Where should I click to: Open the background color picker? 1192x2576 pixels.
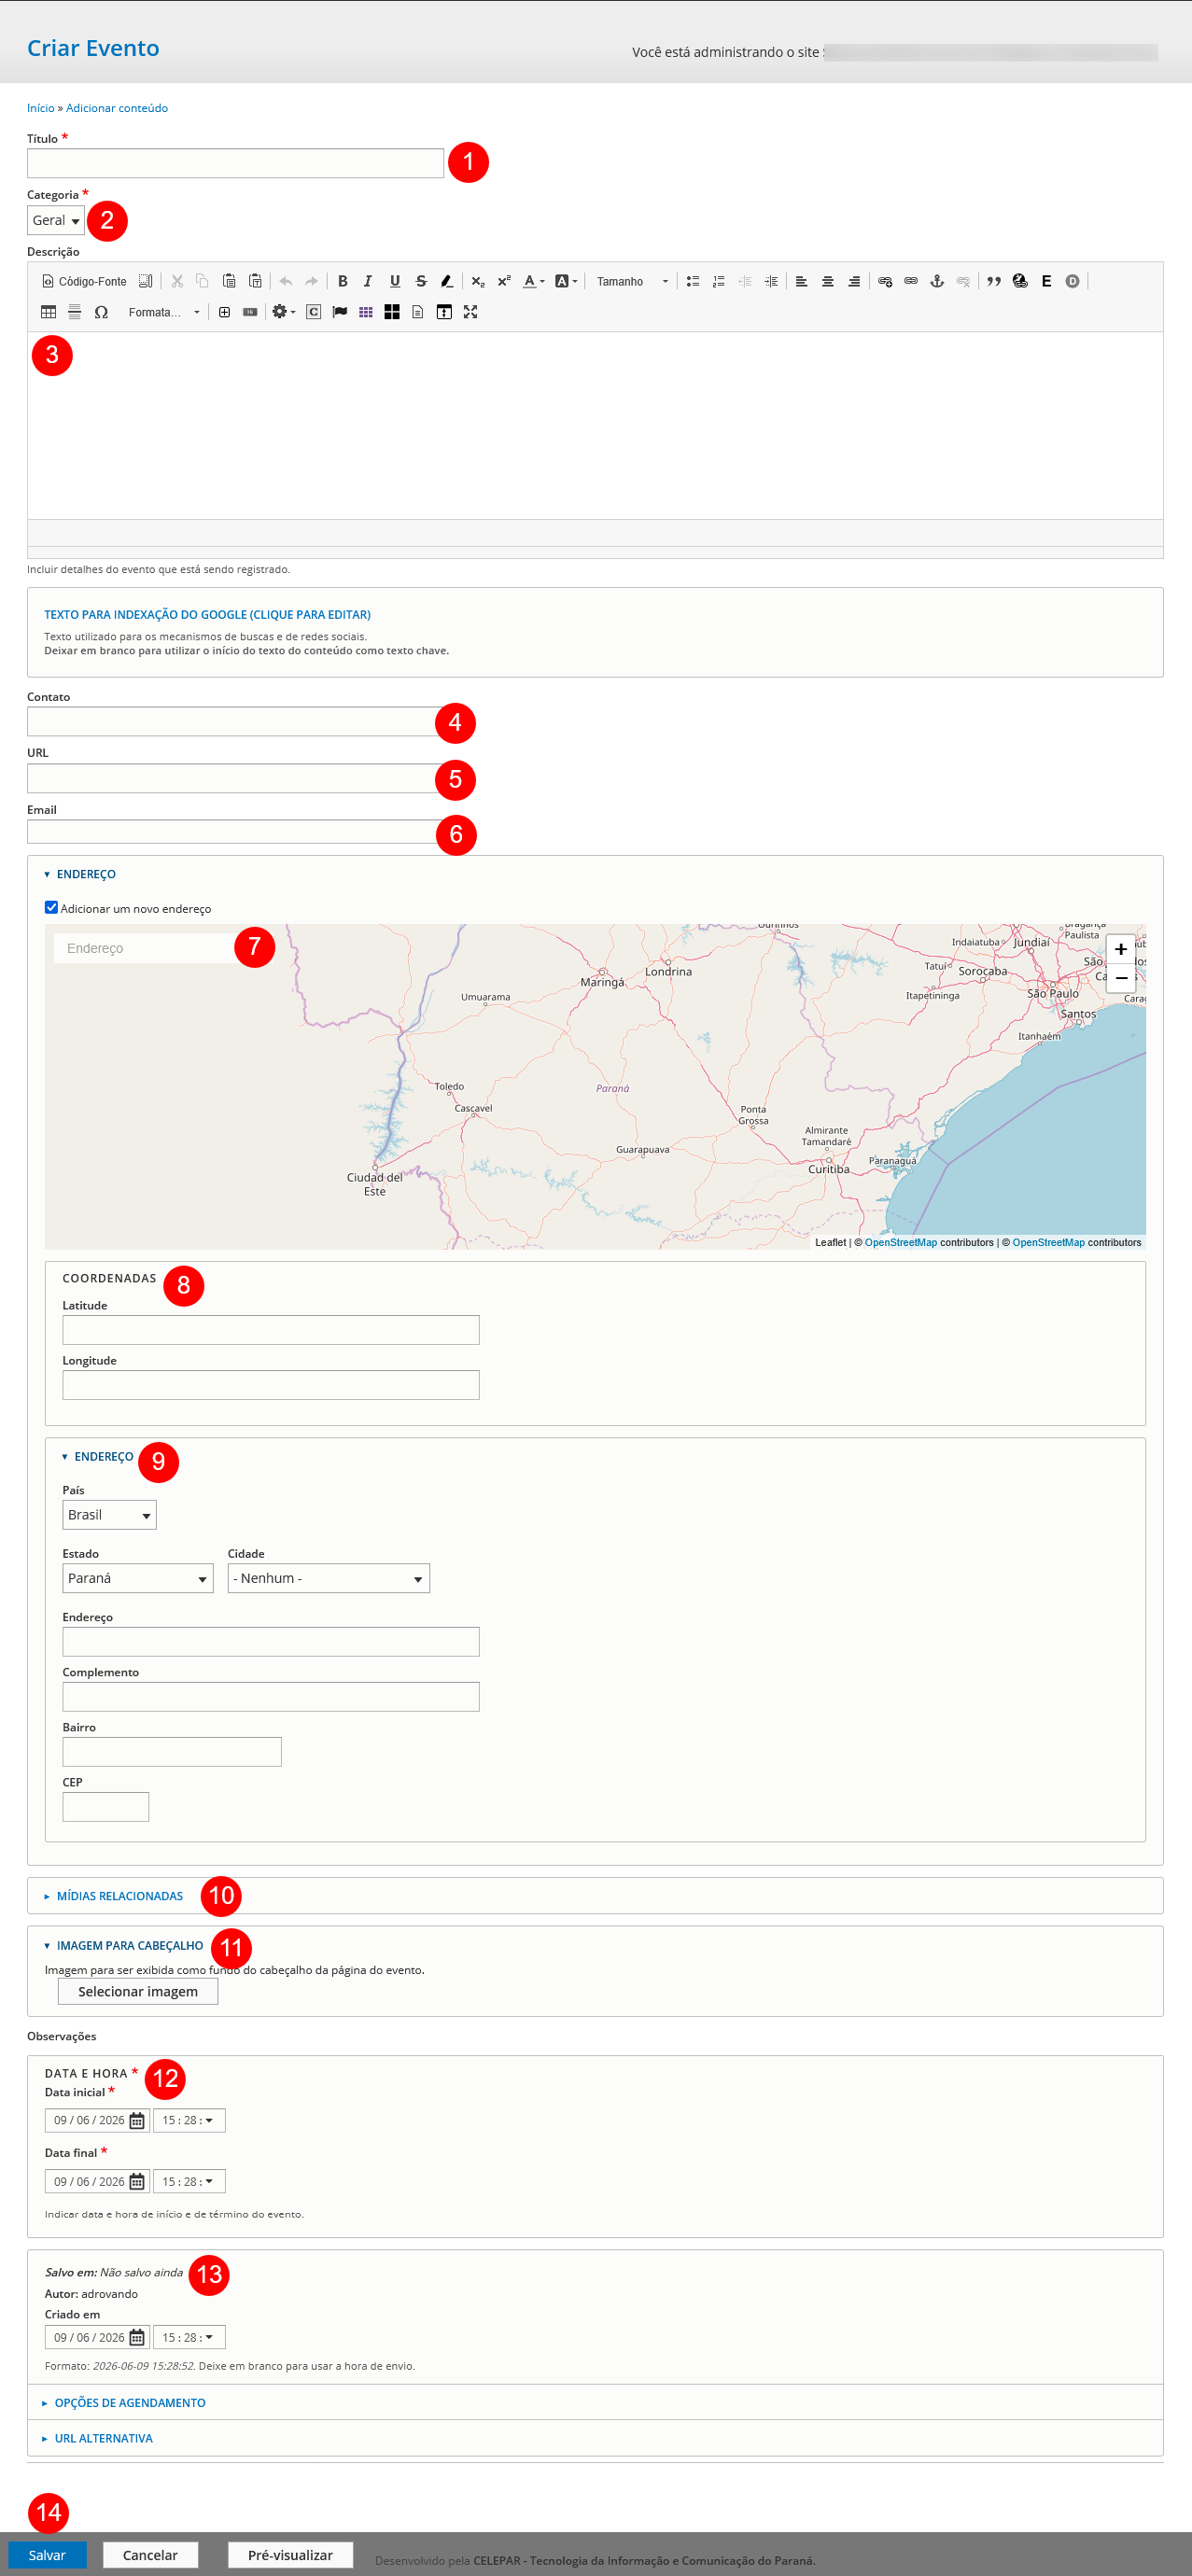[x=566, y=281]
